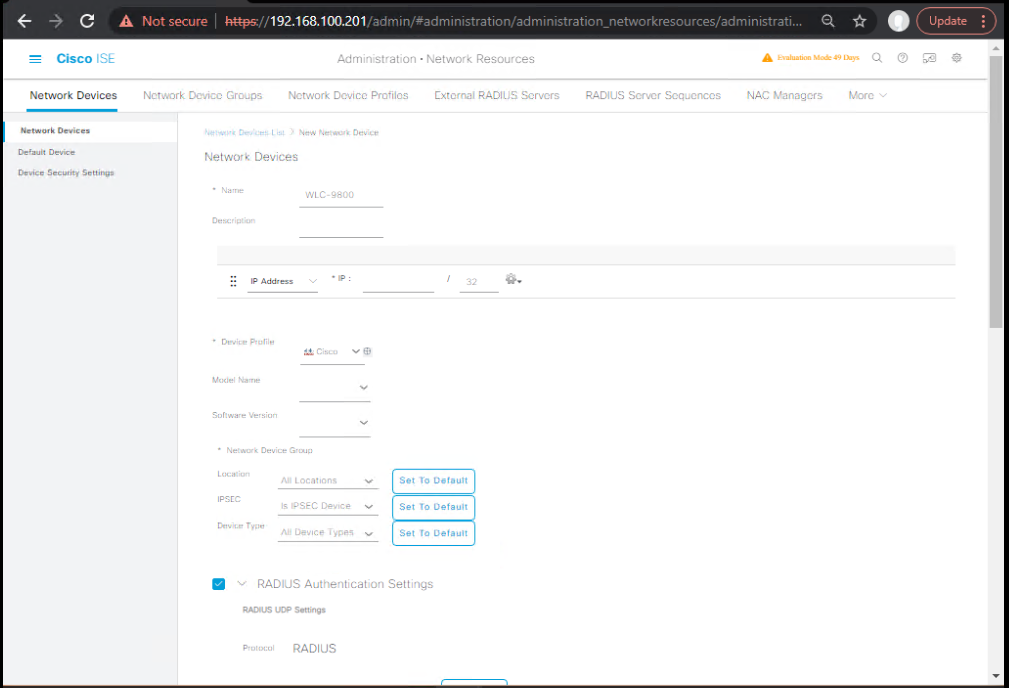Click the globe icon beside Device Profile
Screen dimensions: 1009x688
click(367, 351)
